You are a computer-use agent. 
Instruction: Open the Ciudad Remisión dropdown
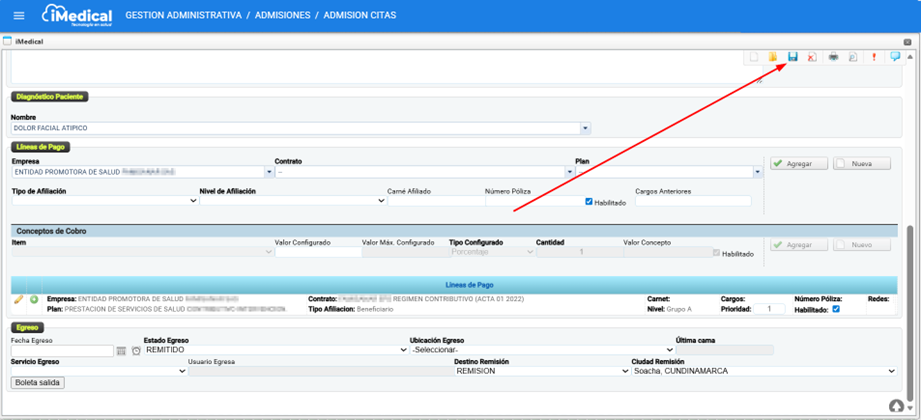[892, 371]
